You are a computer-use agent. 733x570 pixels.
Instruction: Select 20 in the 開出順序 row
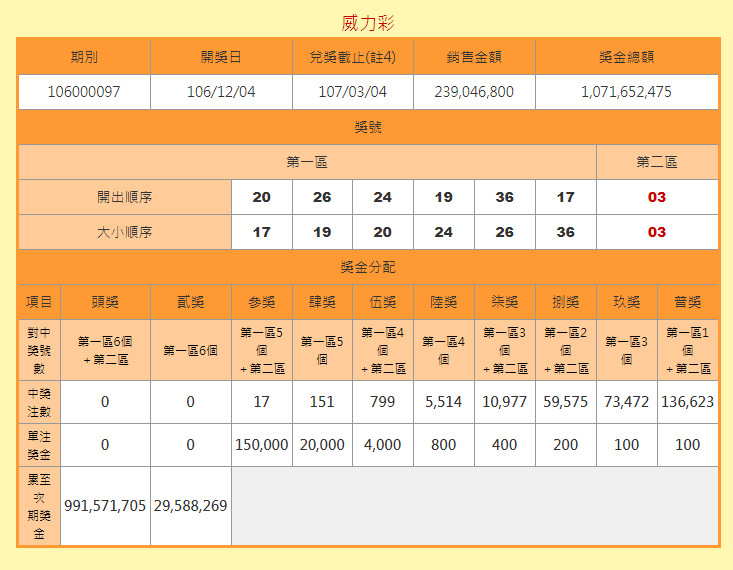coord(261,197)
